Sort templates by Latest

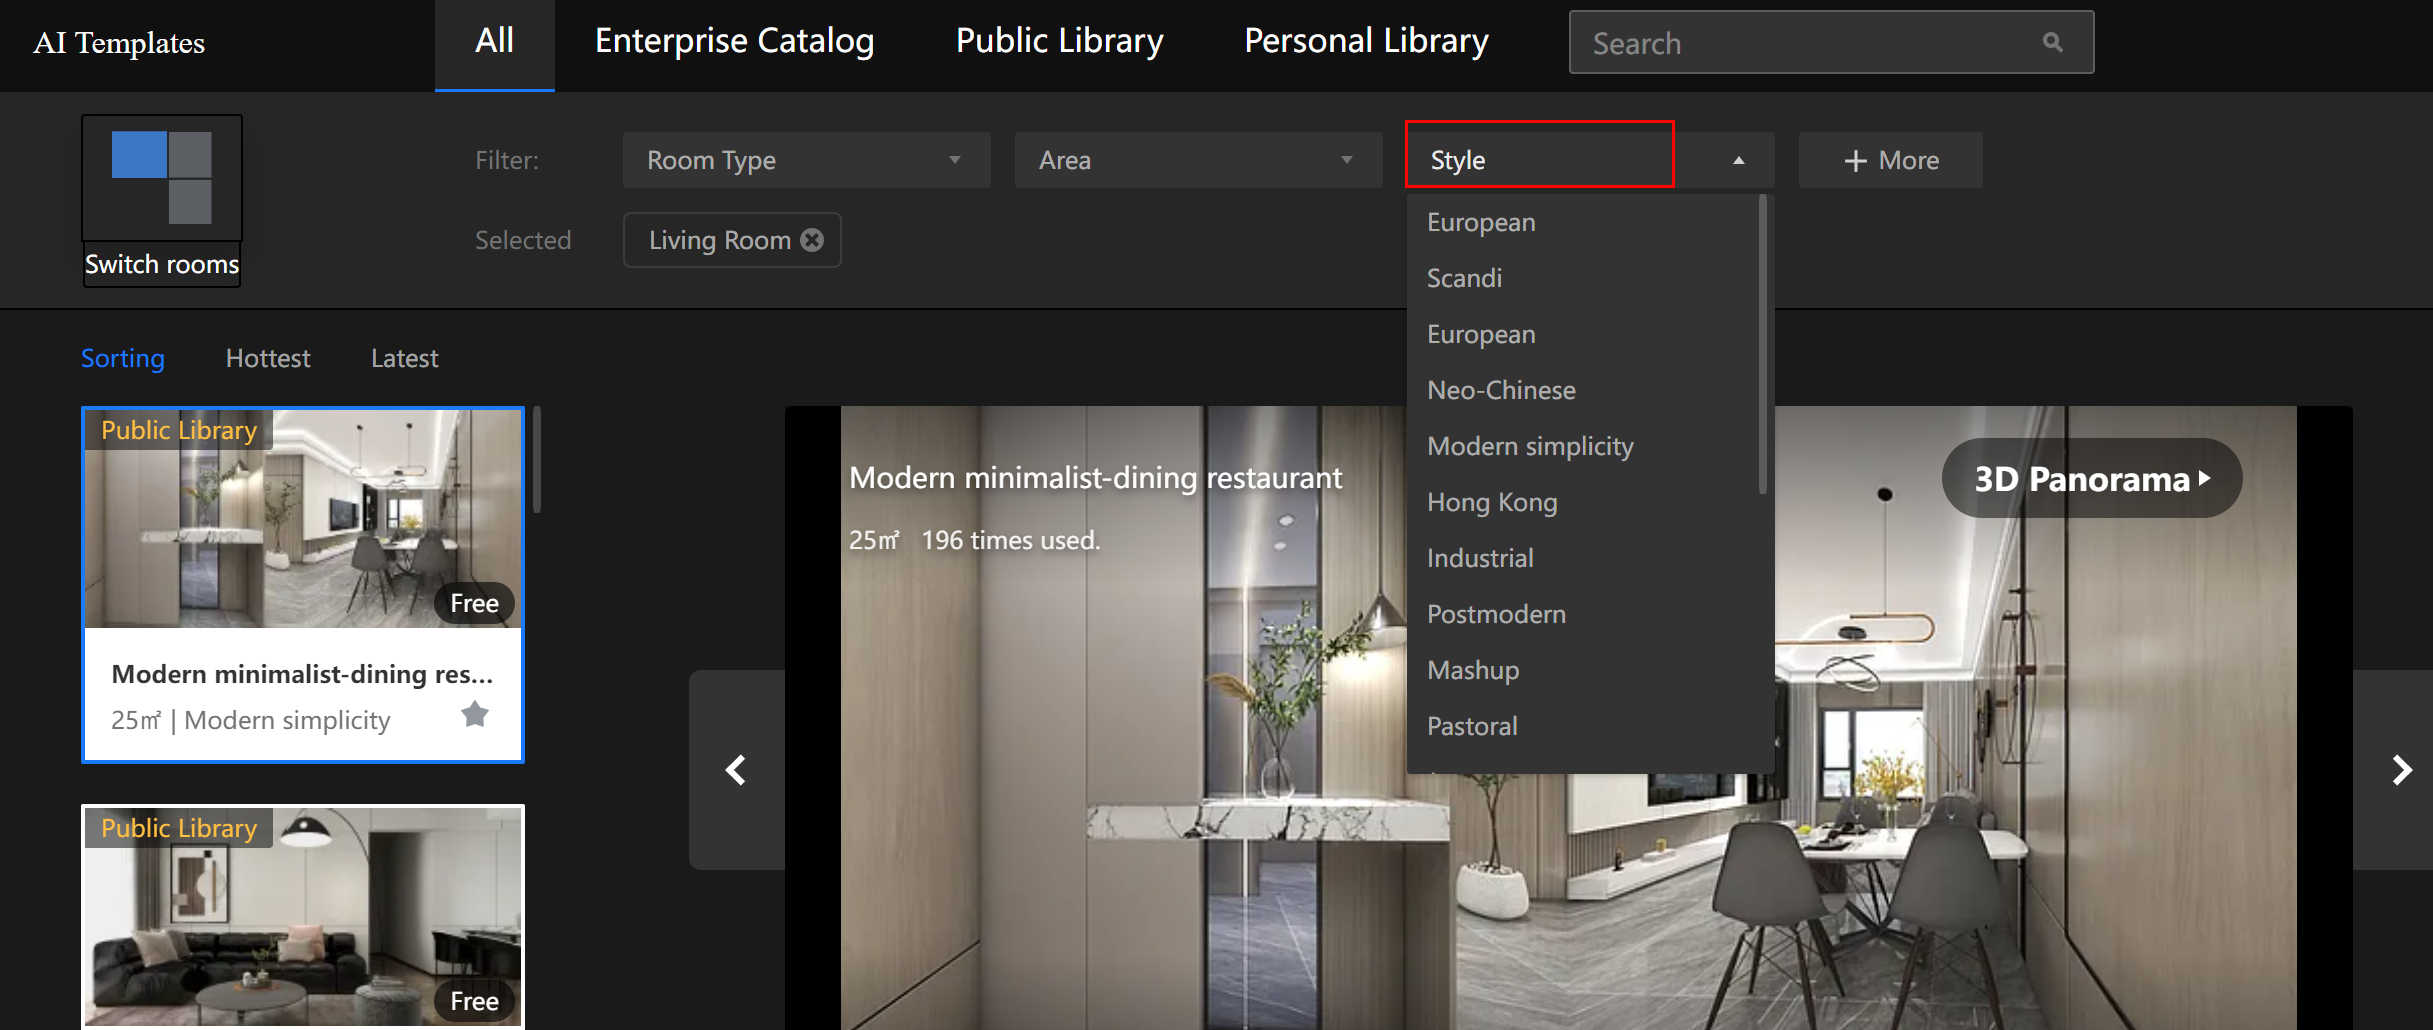404,358
